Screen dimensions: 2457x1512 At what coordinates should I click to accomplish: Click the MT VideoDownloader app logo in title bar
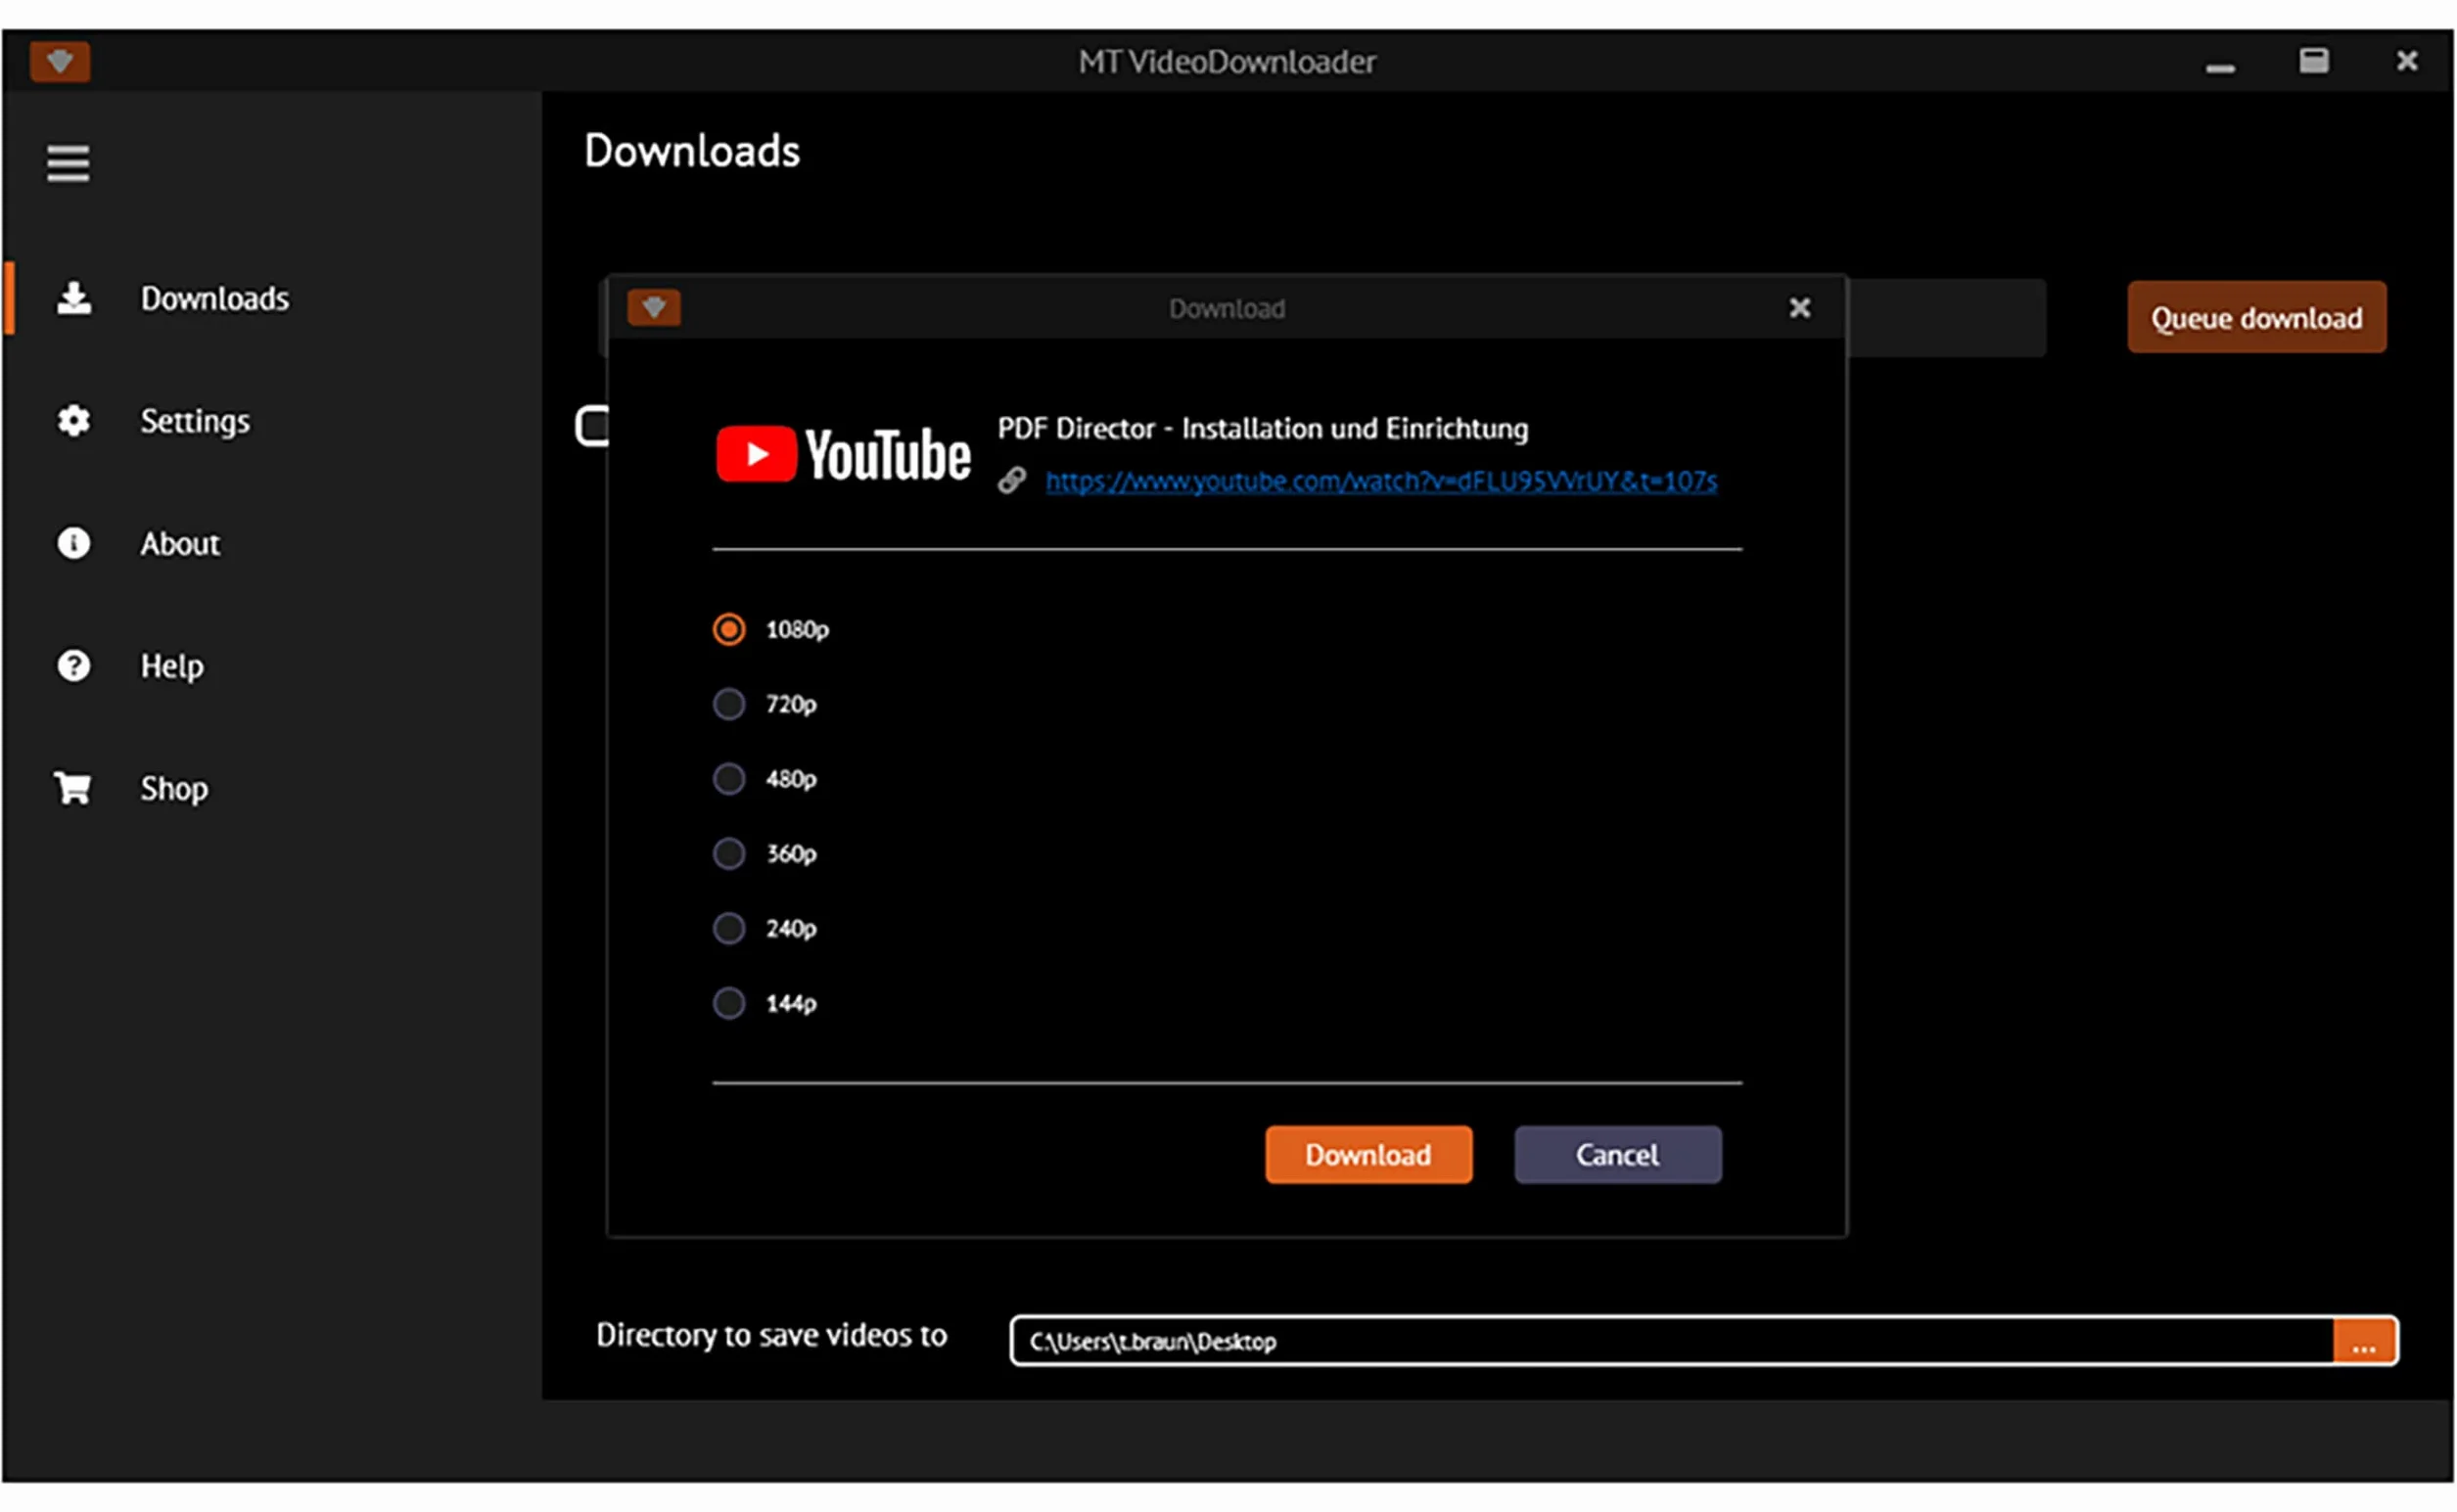(60, 62)
